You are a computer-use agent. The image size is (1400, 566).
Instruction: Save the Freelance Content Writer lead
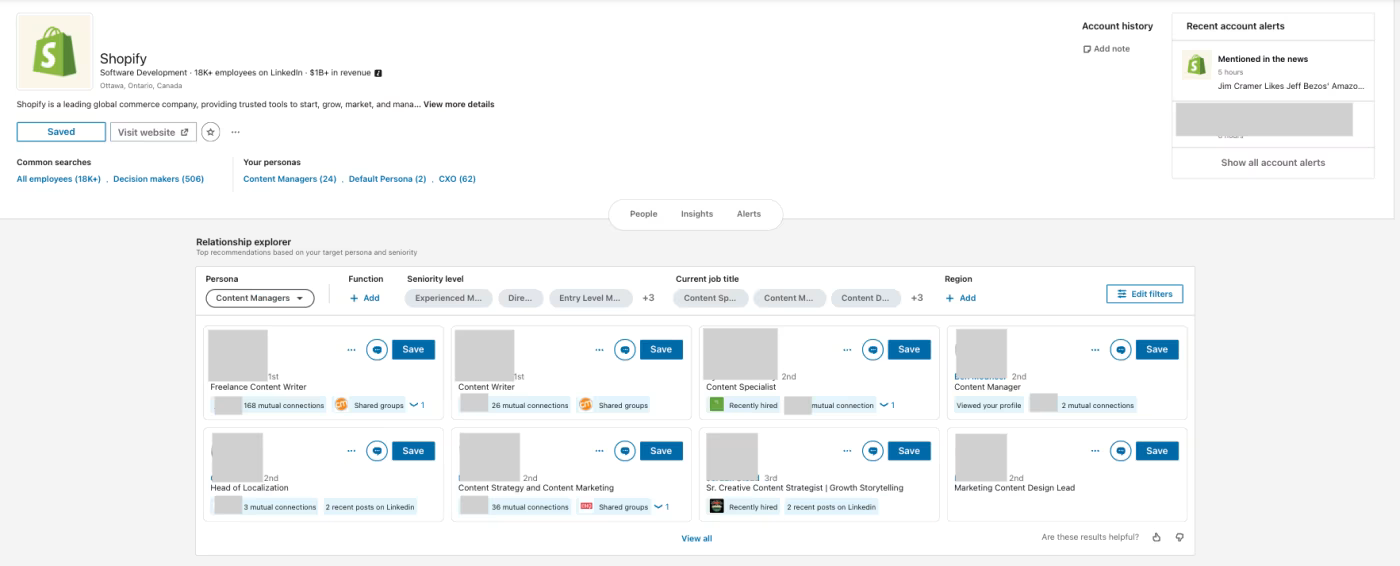click(x=413, y=350)
